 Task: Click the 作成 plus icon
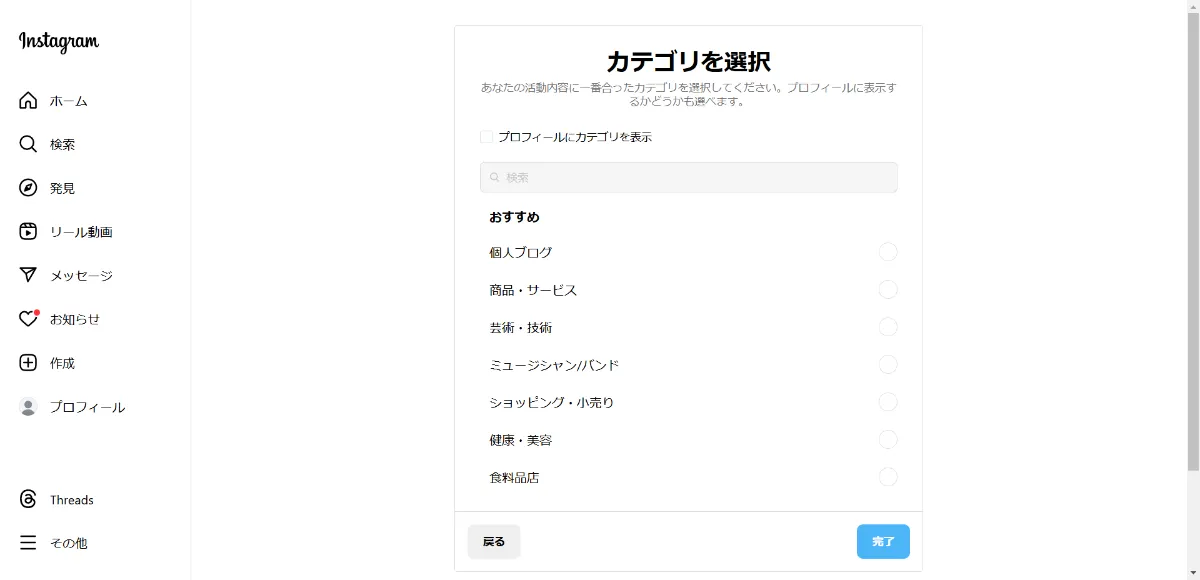pyautogui.click(x=28, y=363)
